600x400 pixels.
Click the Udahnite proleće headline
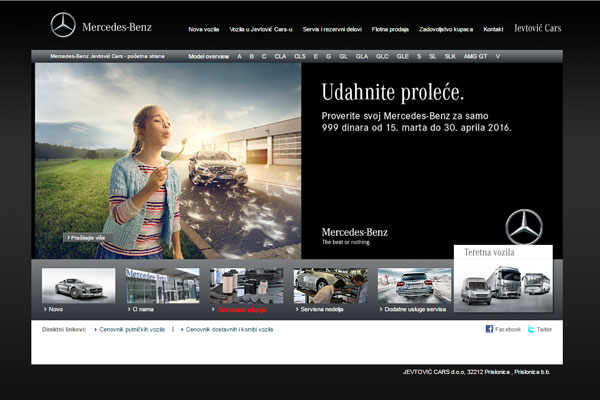[393, 93]
